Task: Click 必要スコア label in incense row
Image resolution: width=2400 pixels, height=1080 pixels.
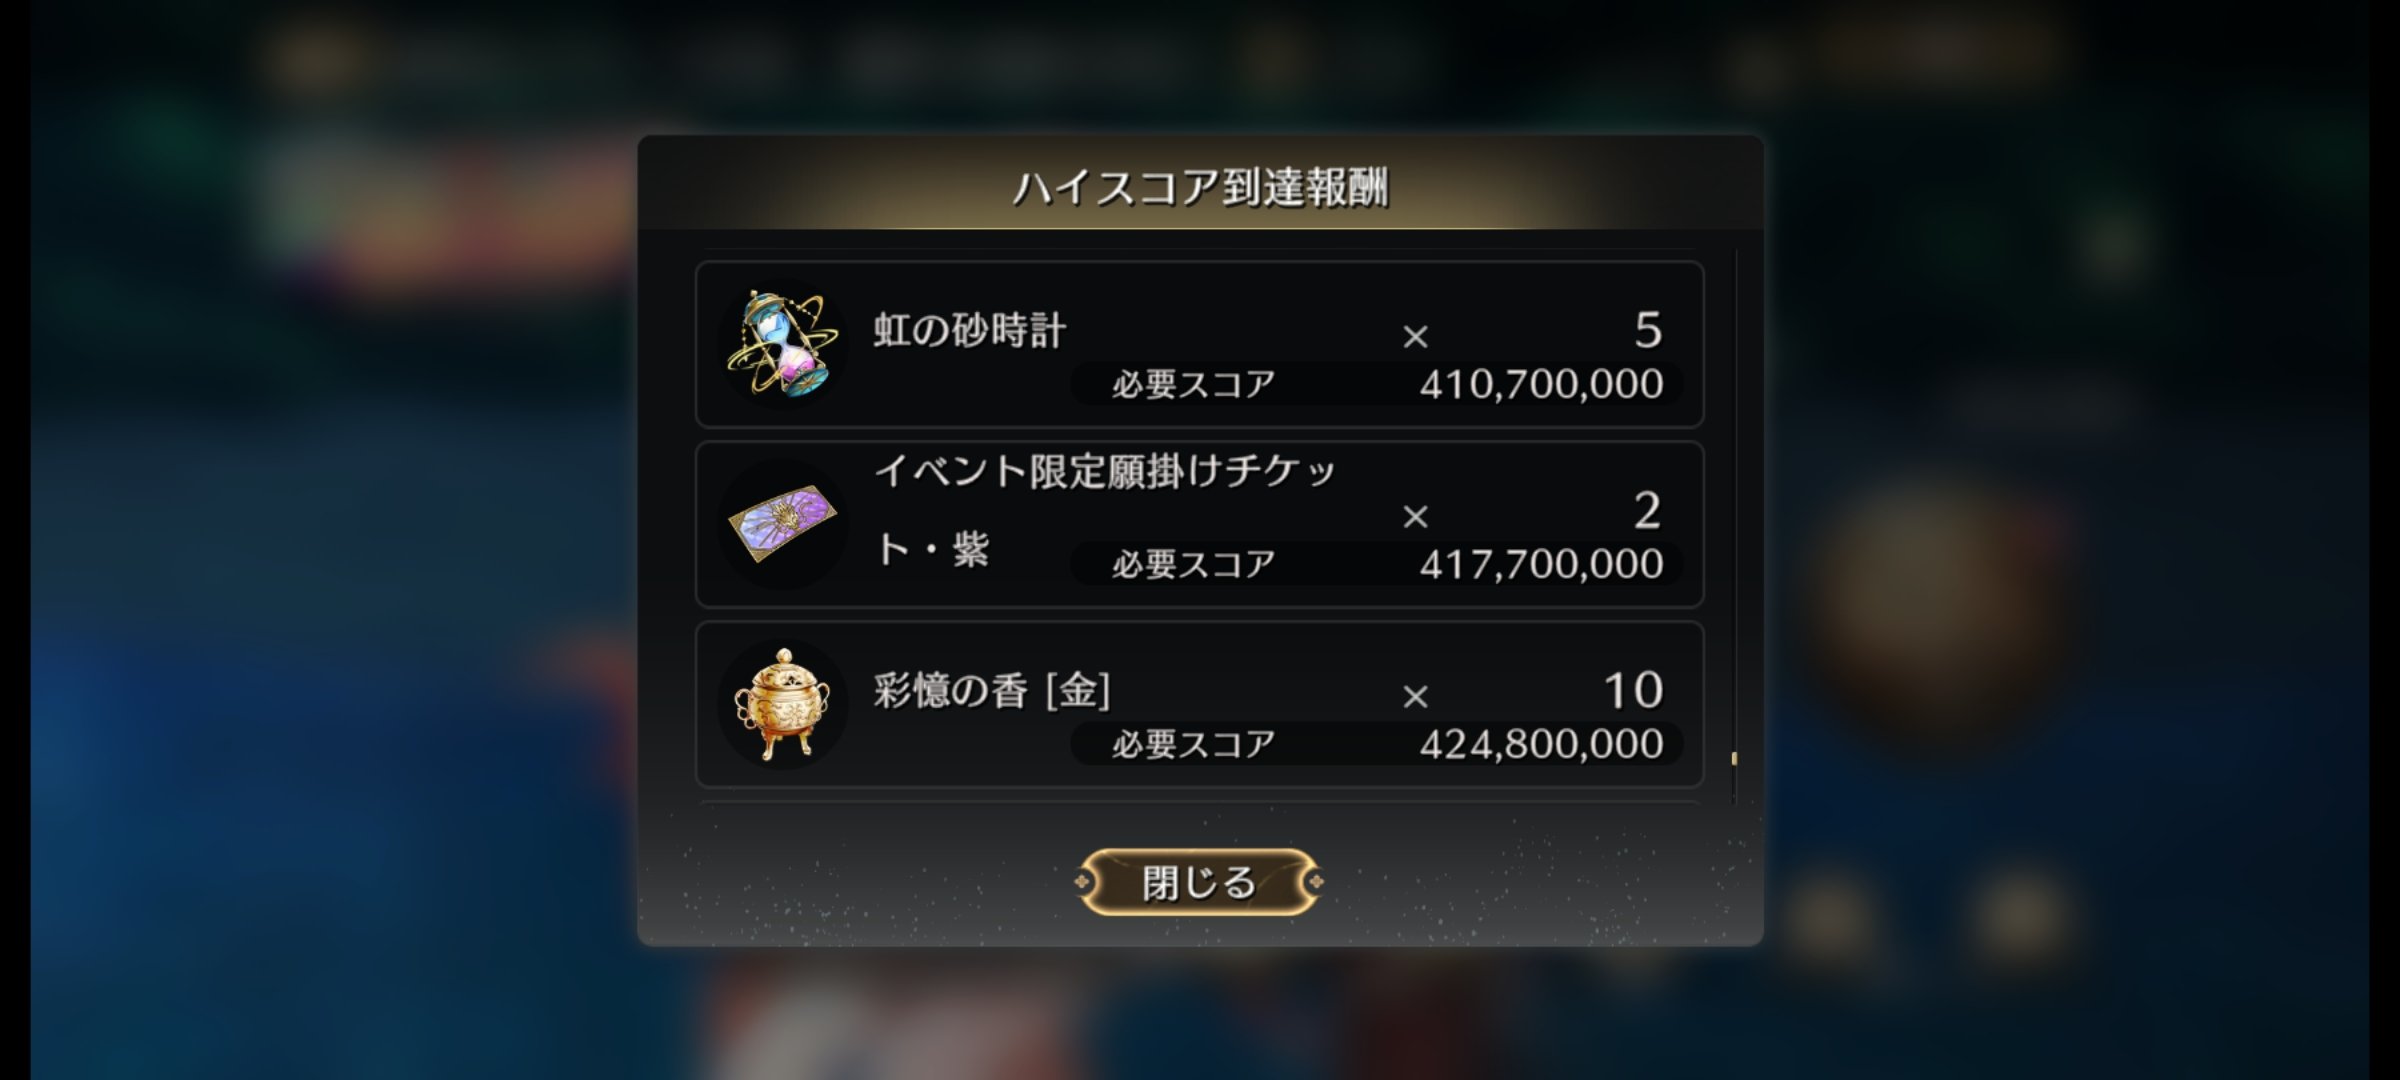Action: (x=1194, y=744)
